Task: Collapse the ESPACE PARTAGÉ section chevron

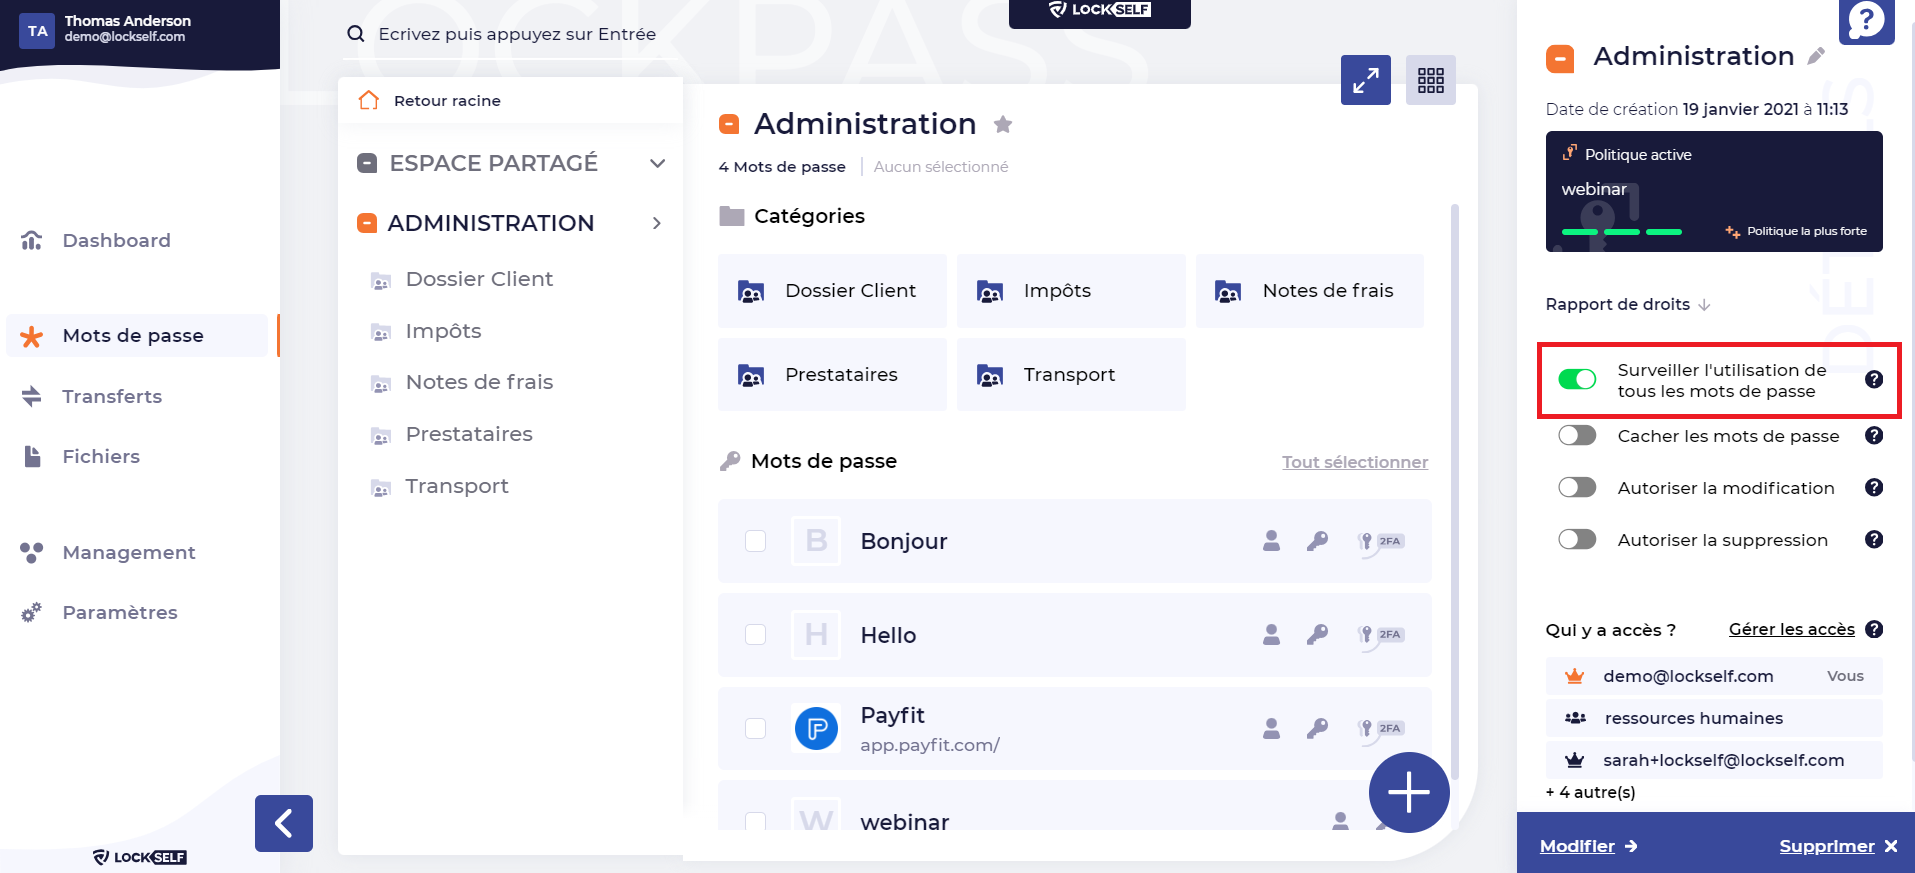Action: point(657,163)
